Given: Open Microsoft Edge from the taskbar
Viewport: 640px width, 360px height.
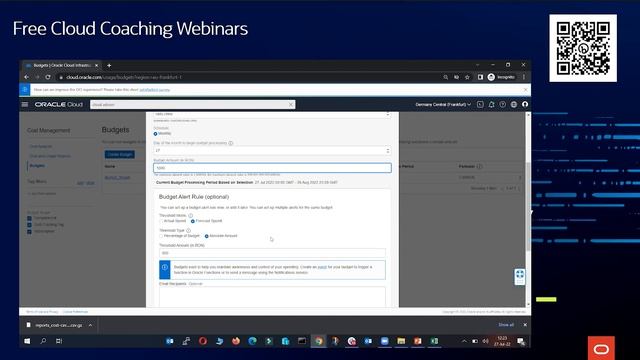Looking at the screenshot, I should [x=252, y=341].
